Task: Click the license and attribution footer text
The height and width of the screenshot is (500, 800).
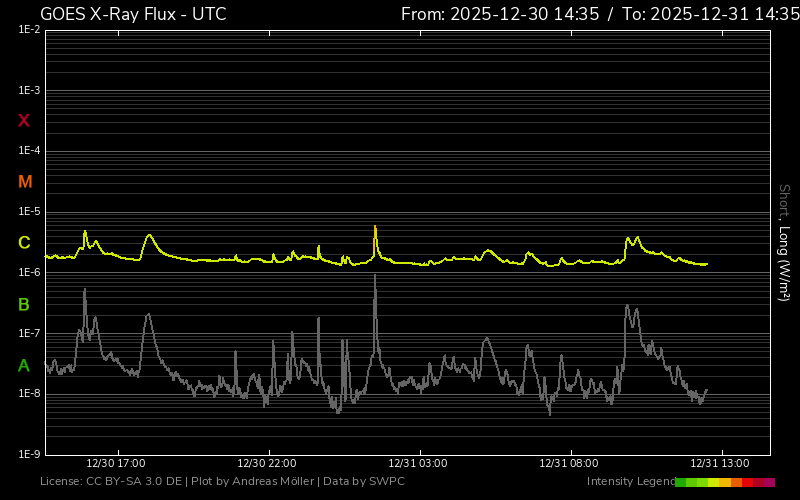Action: tap(222, 482)
